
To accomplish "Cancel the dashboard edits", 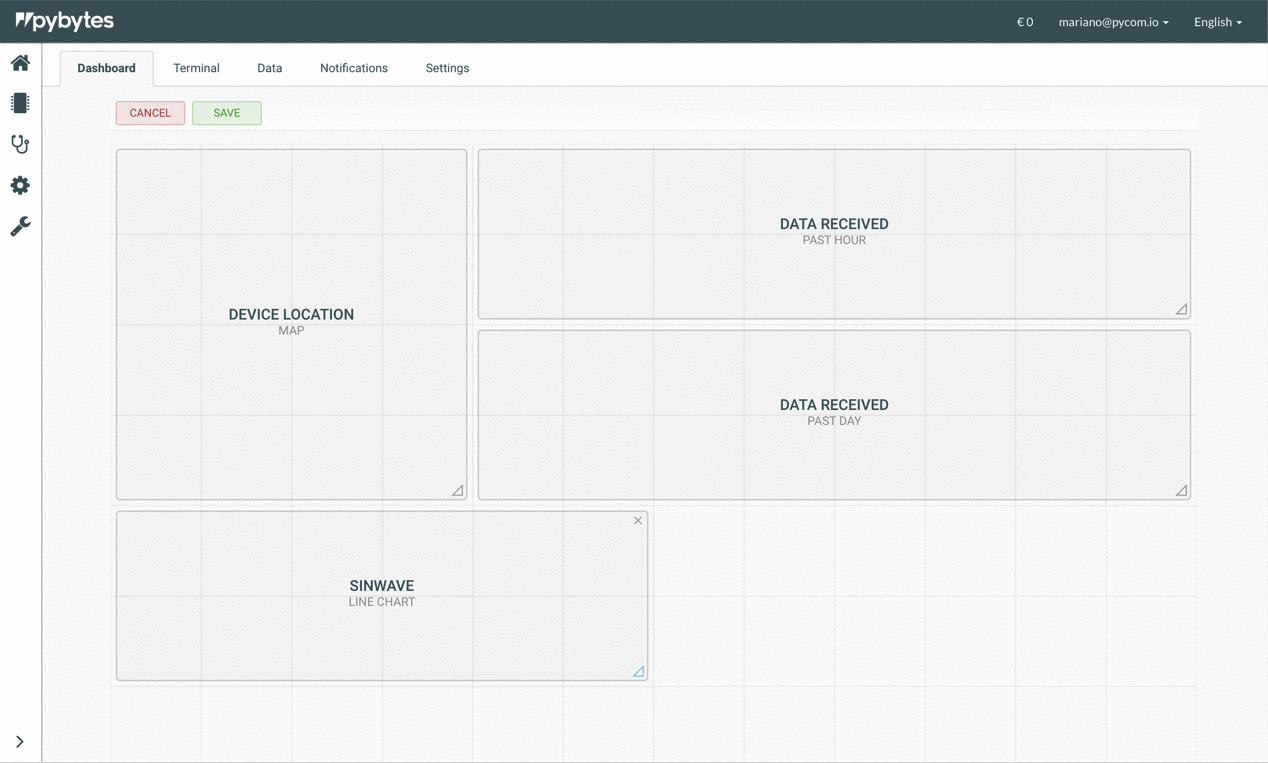I will (150, 113).
